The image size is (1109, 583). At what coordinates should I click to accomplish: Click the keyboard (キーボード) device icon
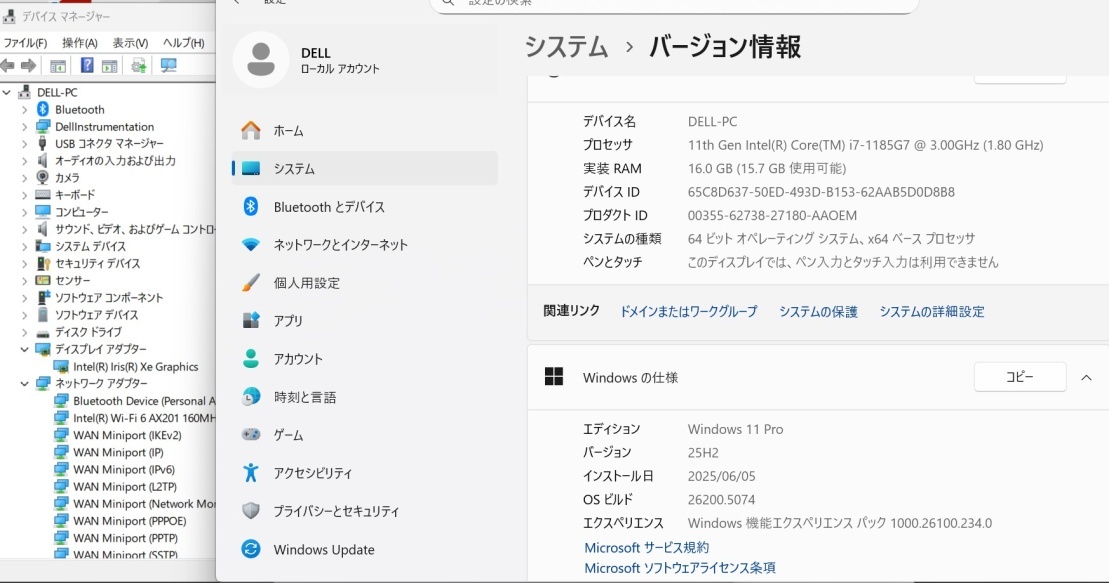click(x=42, y=195)
